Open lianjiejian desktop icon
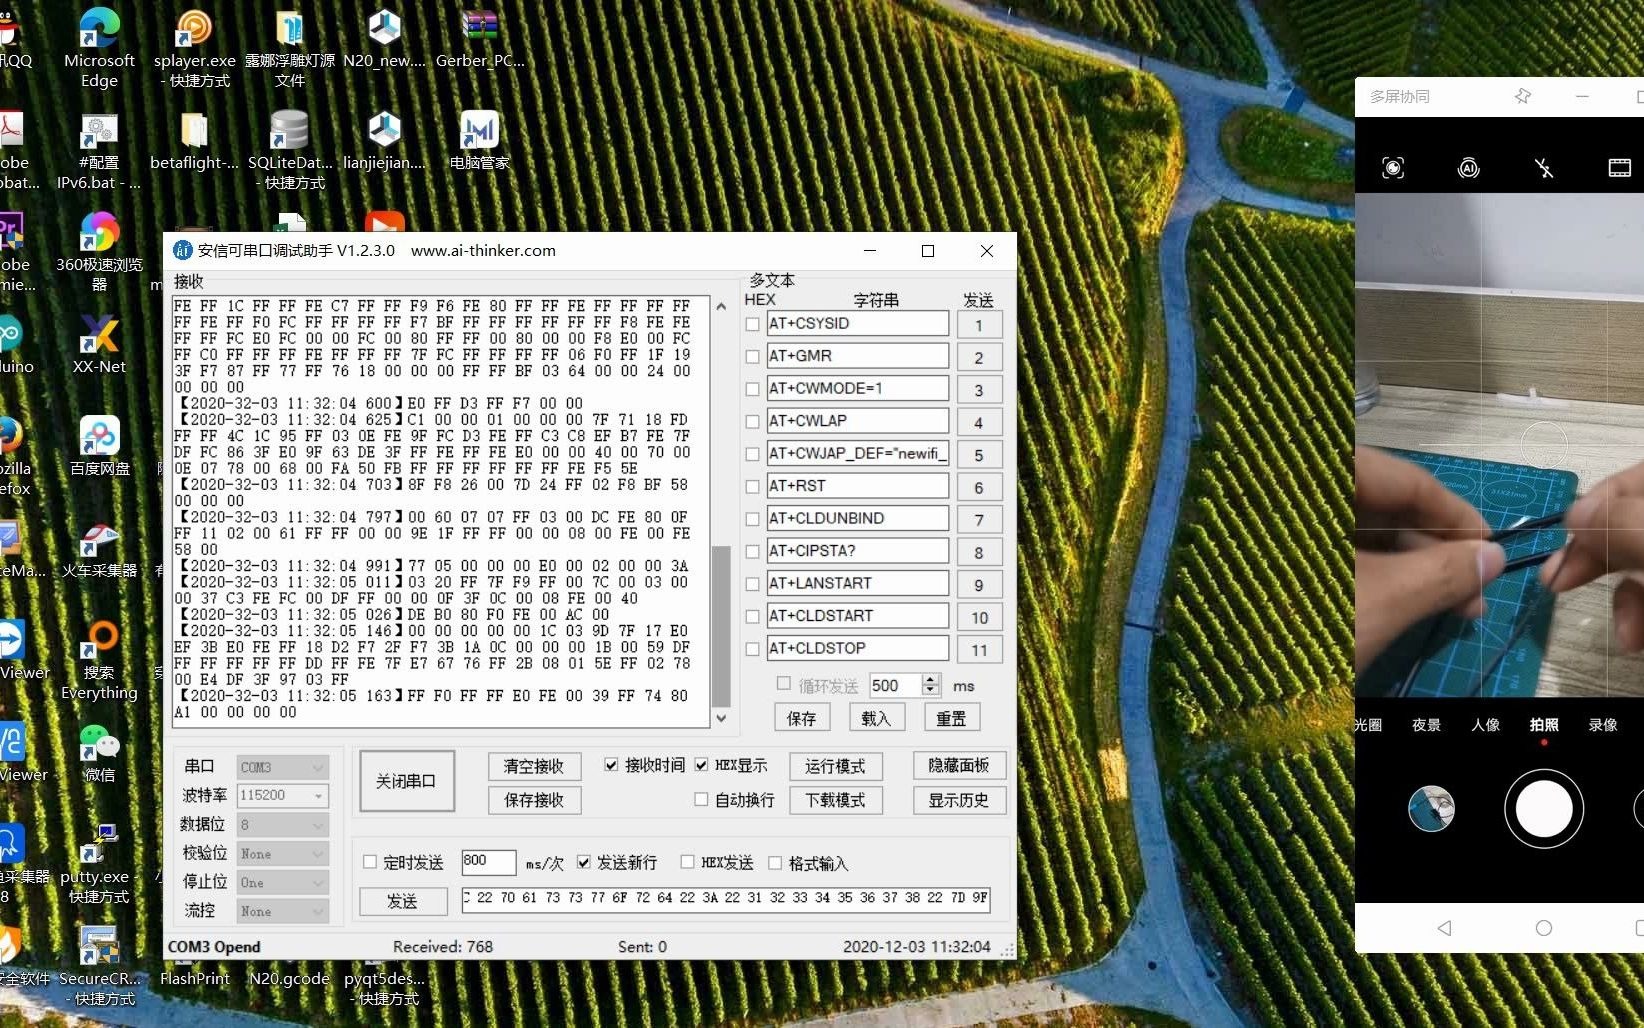The image size is (1644, 1028). [384, 140]
